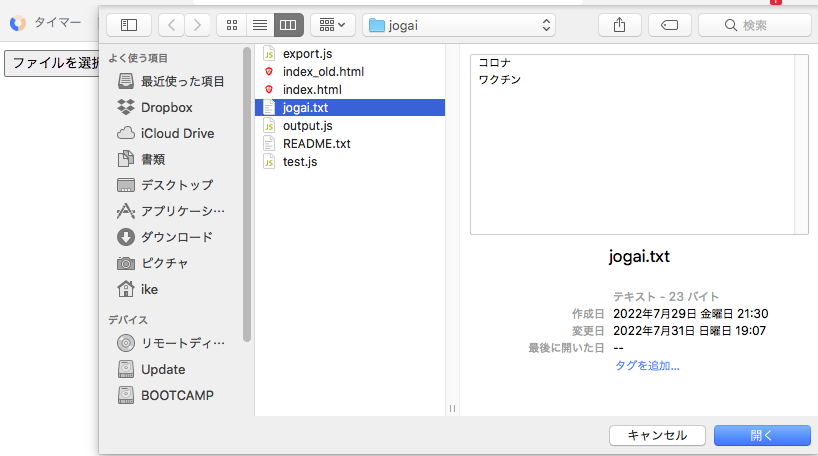Click the デスクトップ desktop icon
This screenshot has width=818, height=456.
[x=126, y=185]
